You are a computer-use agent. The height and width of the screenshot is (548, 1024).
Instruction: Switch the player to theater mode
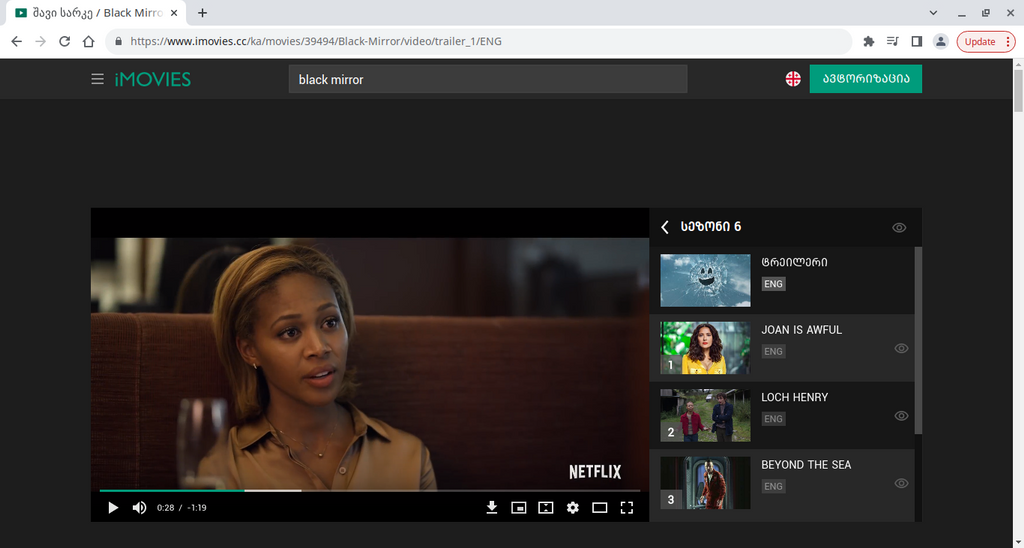pyautogui.click(x=600, y=508)
